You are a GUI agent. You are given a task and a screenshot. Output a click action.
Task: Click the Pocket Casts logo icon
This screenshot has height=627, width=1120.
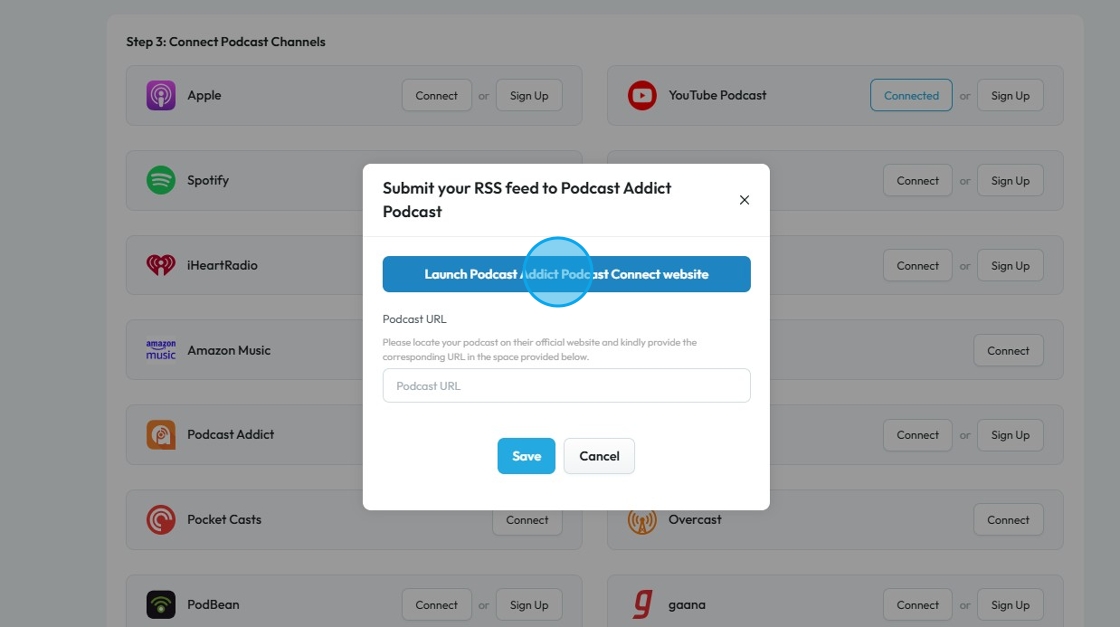[160, 520]
